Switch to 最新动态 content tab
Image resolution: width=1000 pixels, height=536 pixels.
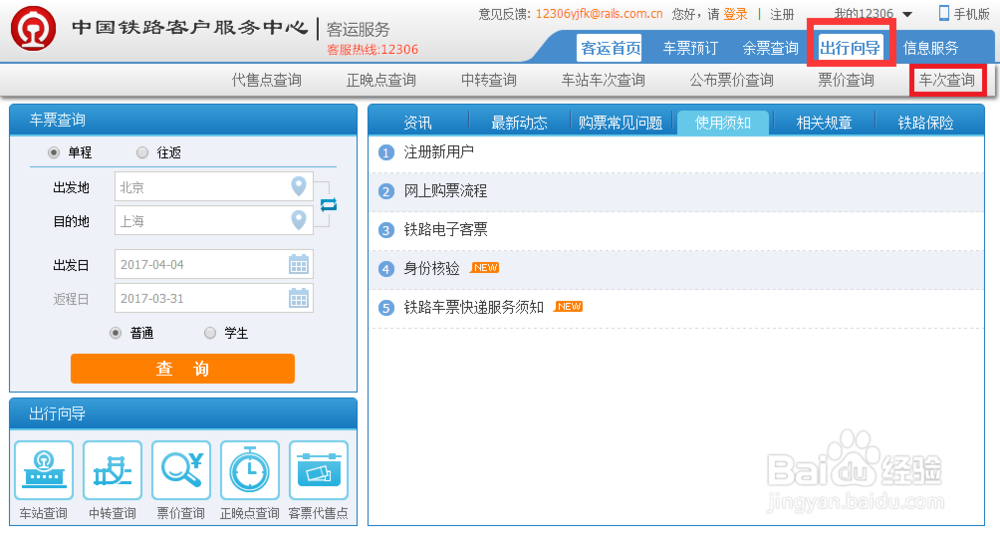(x=519, y=123)
